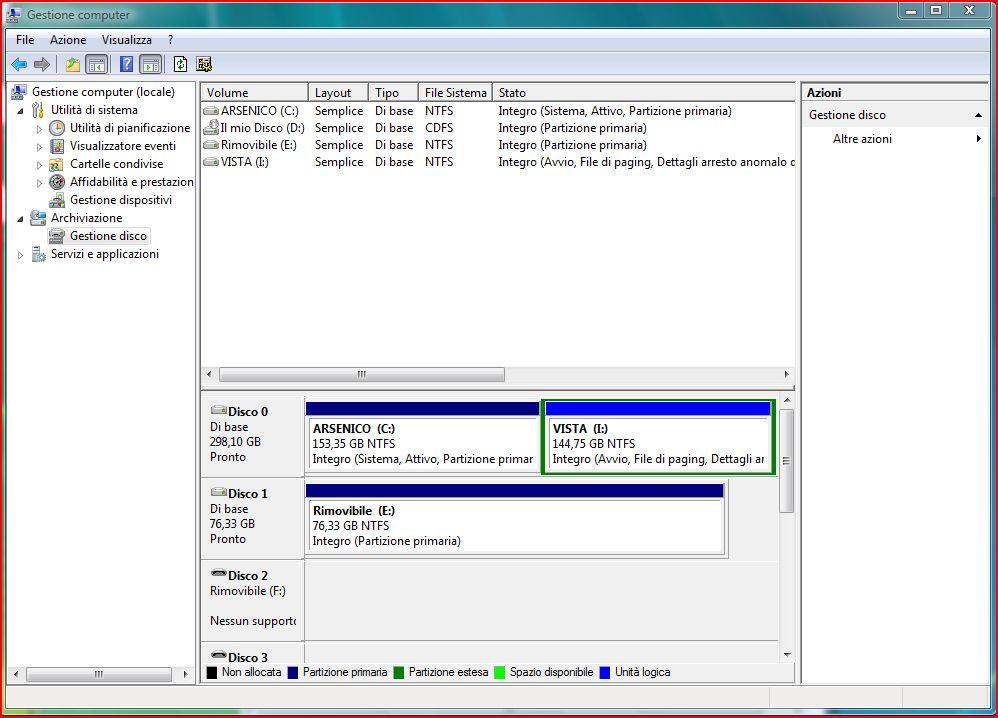This screenshot has height=718, width=998.
Task: Collapse the Utilità di sistema tree node
Action: click(21, 111)
